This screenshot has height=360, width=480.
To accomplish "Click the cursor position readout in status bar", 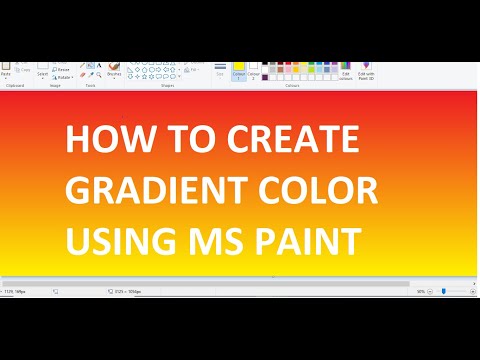I will [x=14, y=291].
